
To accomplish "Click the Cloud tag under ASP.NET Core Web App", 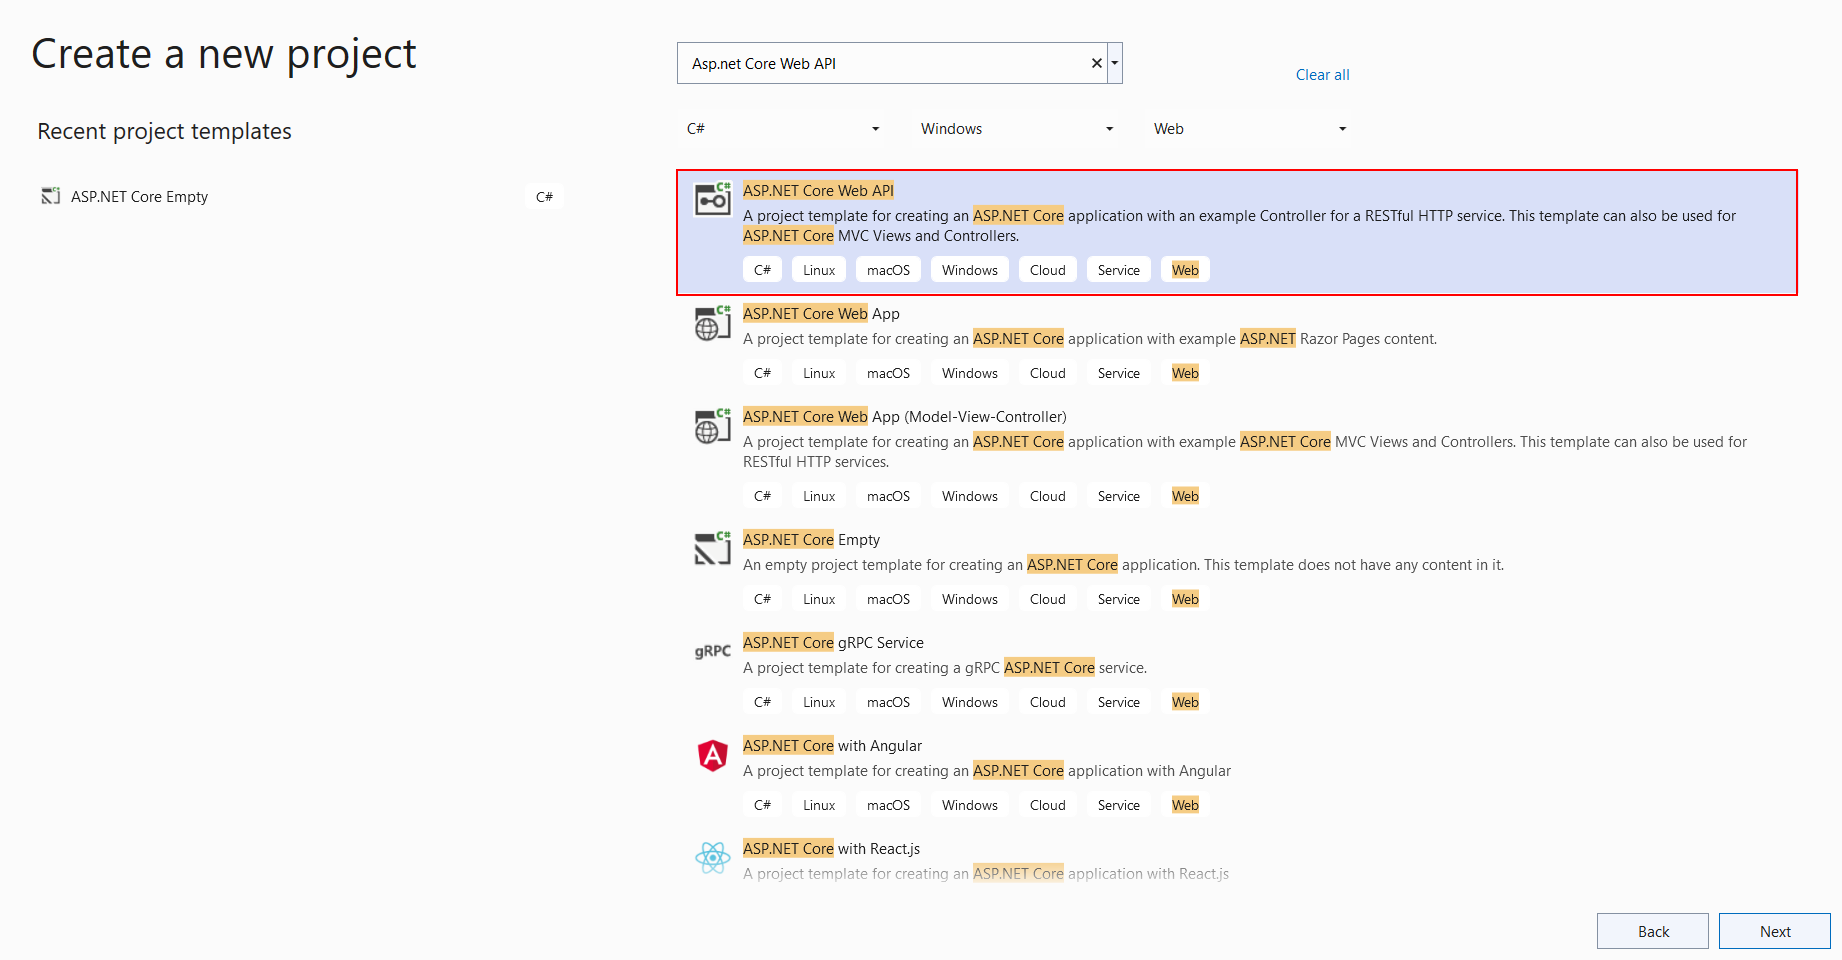I will pos(1048,373).
